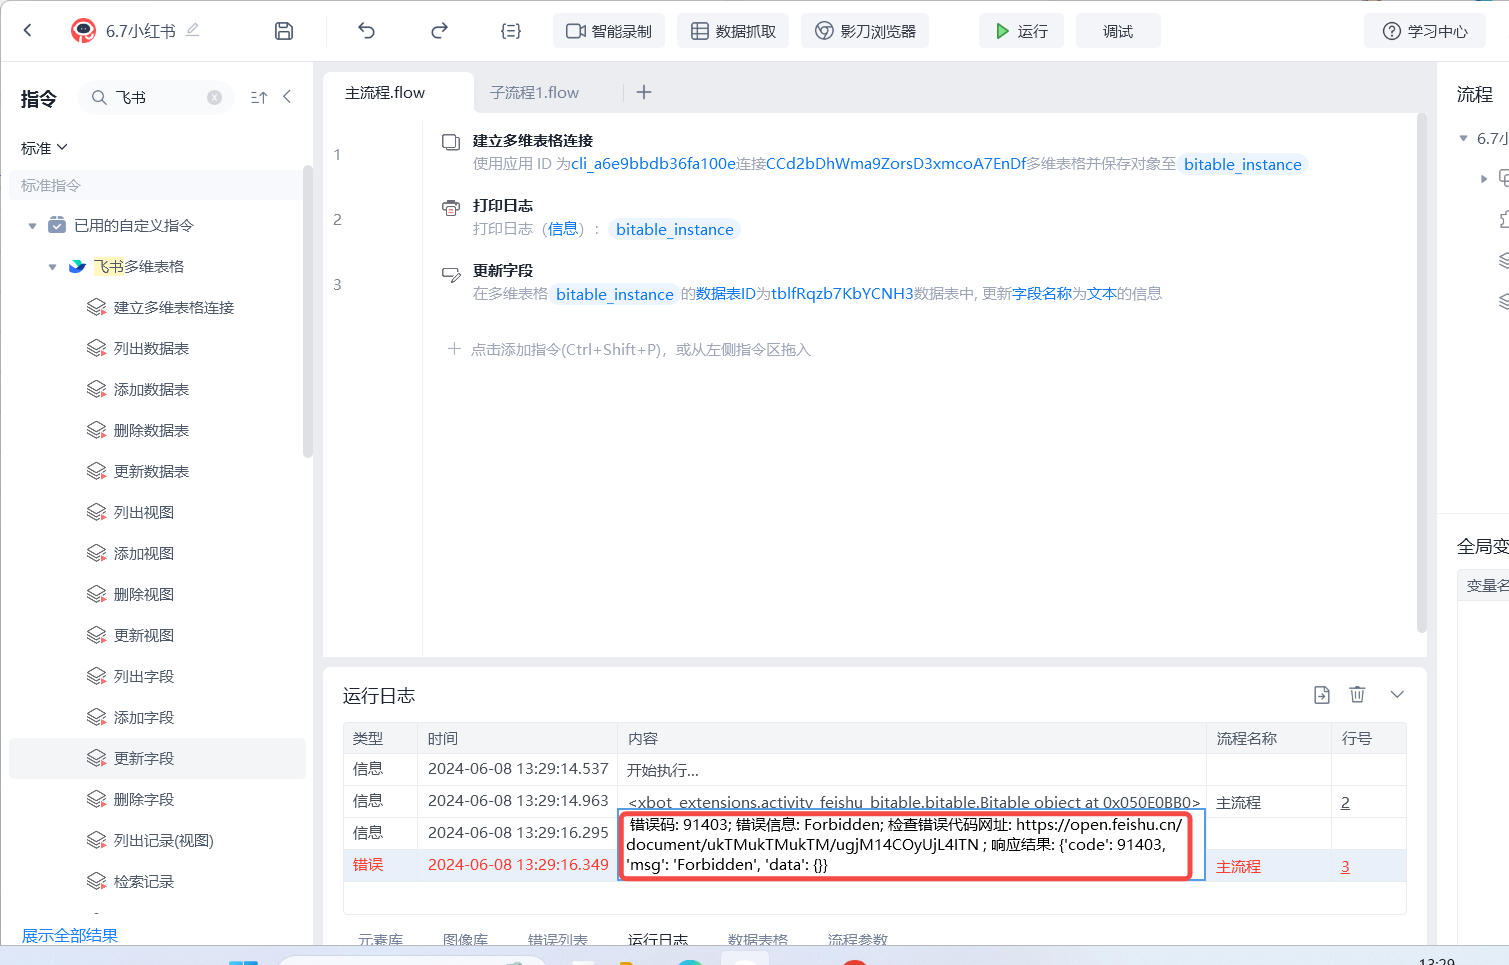Image resolution: width=1509 pixels, height=965 pixels.
Task: Click the 智能录制 toolbar button
Action: (609, 31)
